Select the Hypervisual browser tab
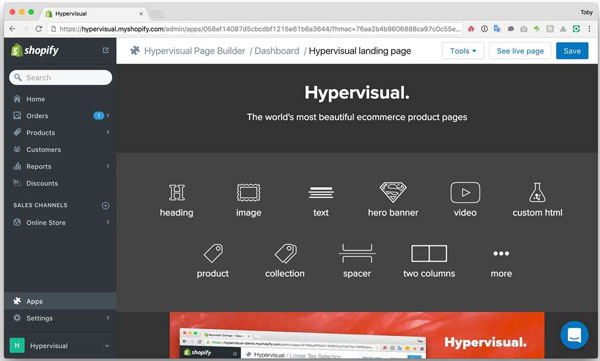Image resolution: width=600 pixels, height=361 pixels. (x=94, y=13)
